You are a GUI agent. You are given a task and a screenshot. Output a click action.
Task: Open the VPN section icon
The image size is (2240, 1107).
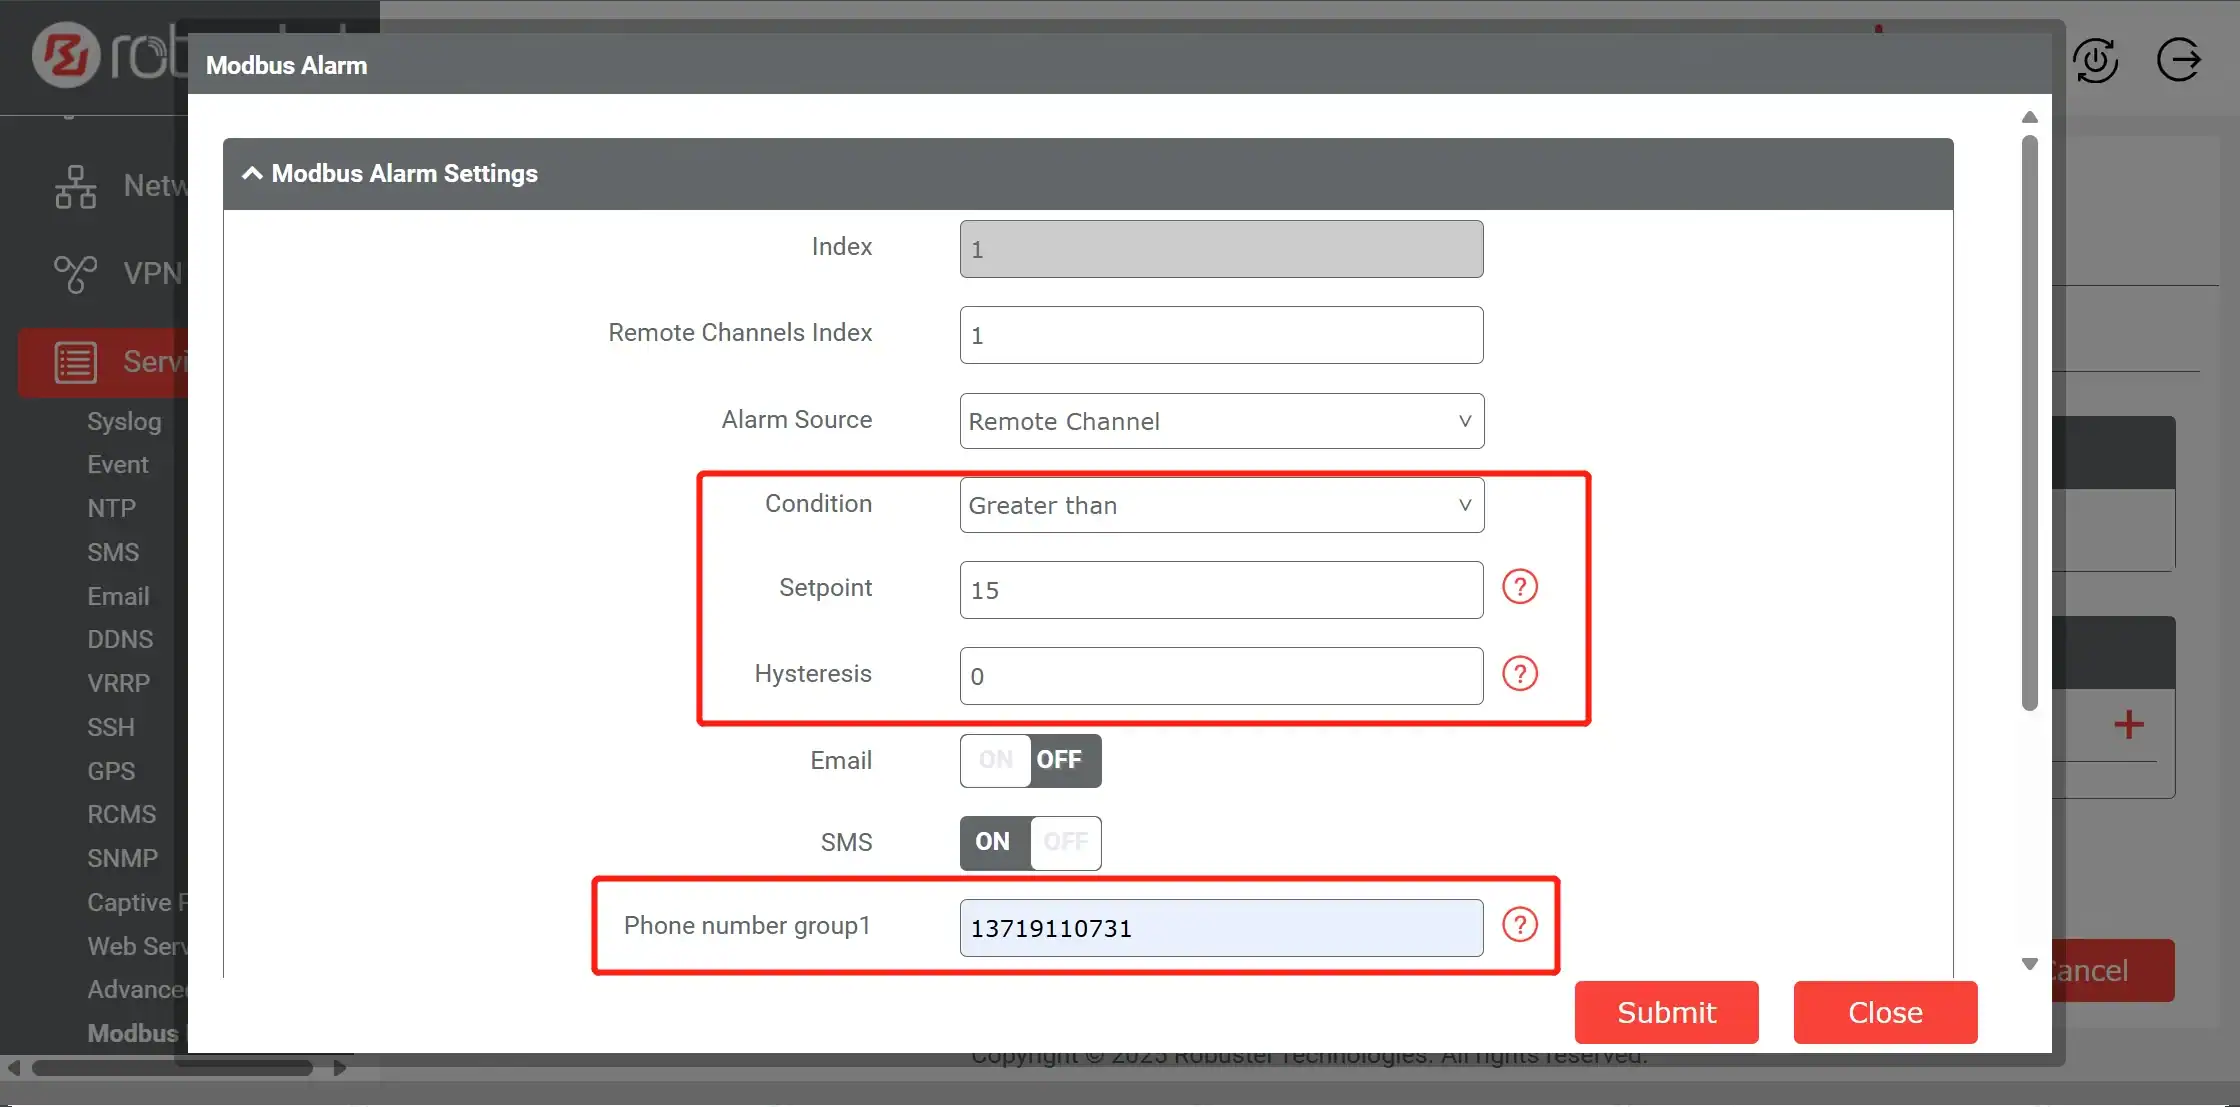[75, 273]
